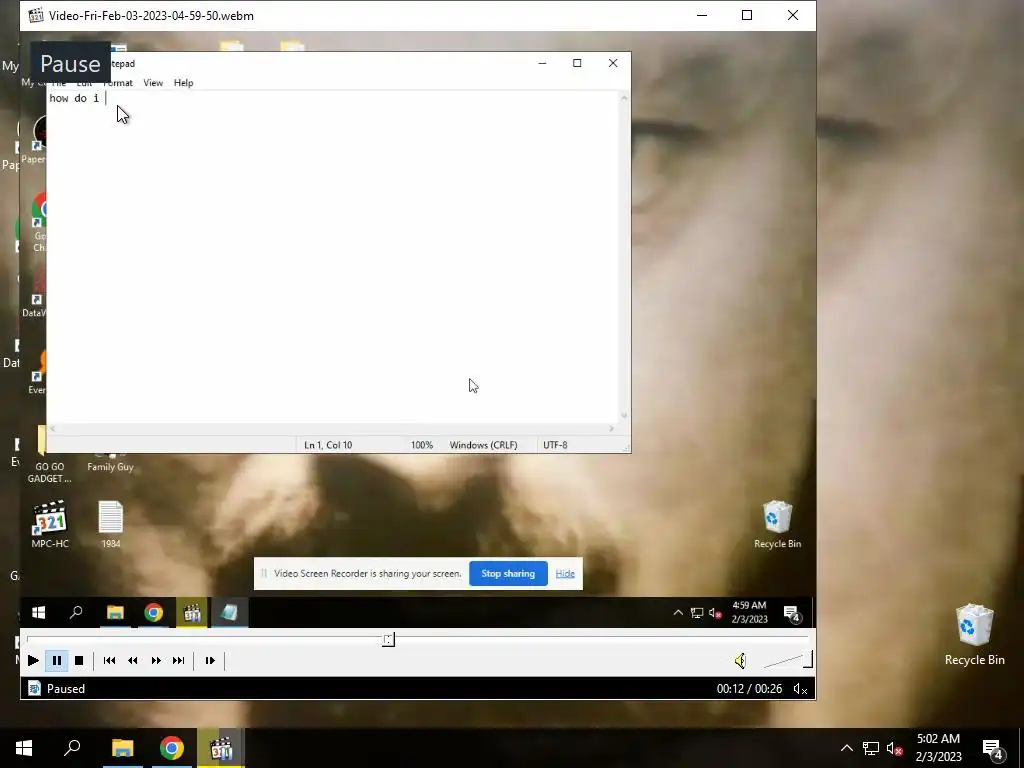Step forward one frame
Screen dimensions: 1024x768
(210, 660)
